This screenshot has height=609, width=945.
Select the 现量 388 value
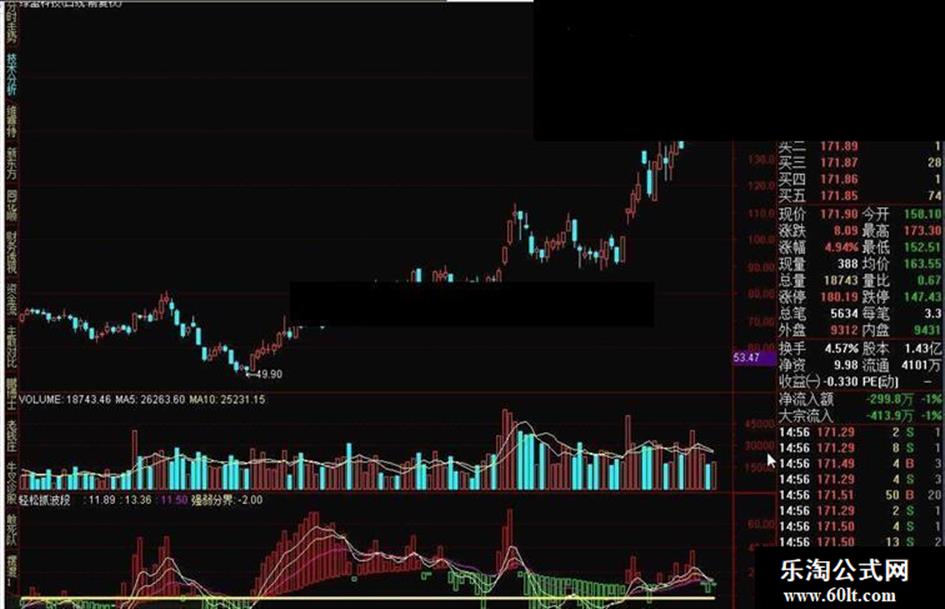[x=847, y=264]
